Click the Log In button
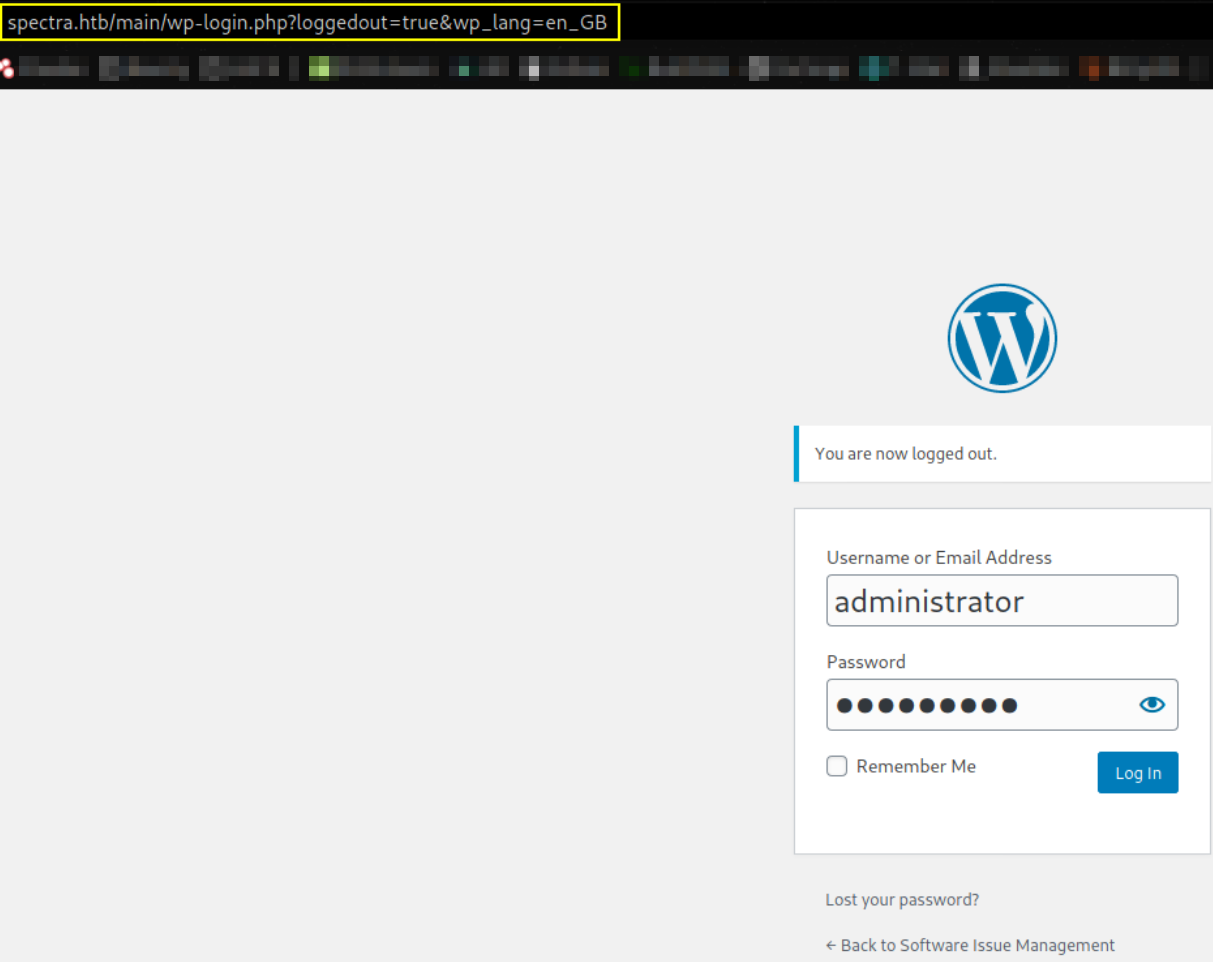Screen dimensions: 1213x962 [1138, 773]
